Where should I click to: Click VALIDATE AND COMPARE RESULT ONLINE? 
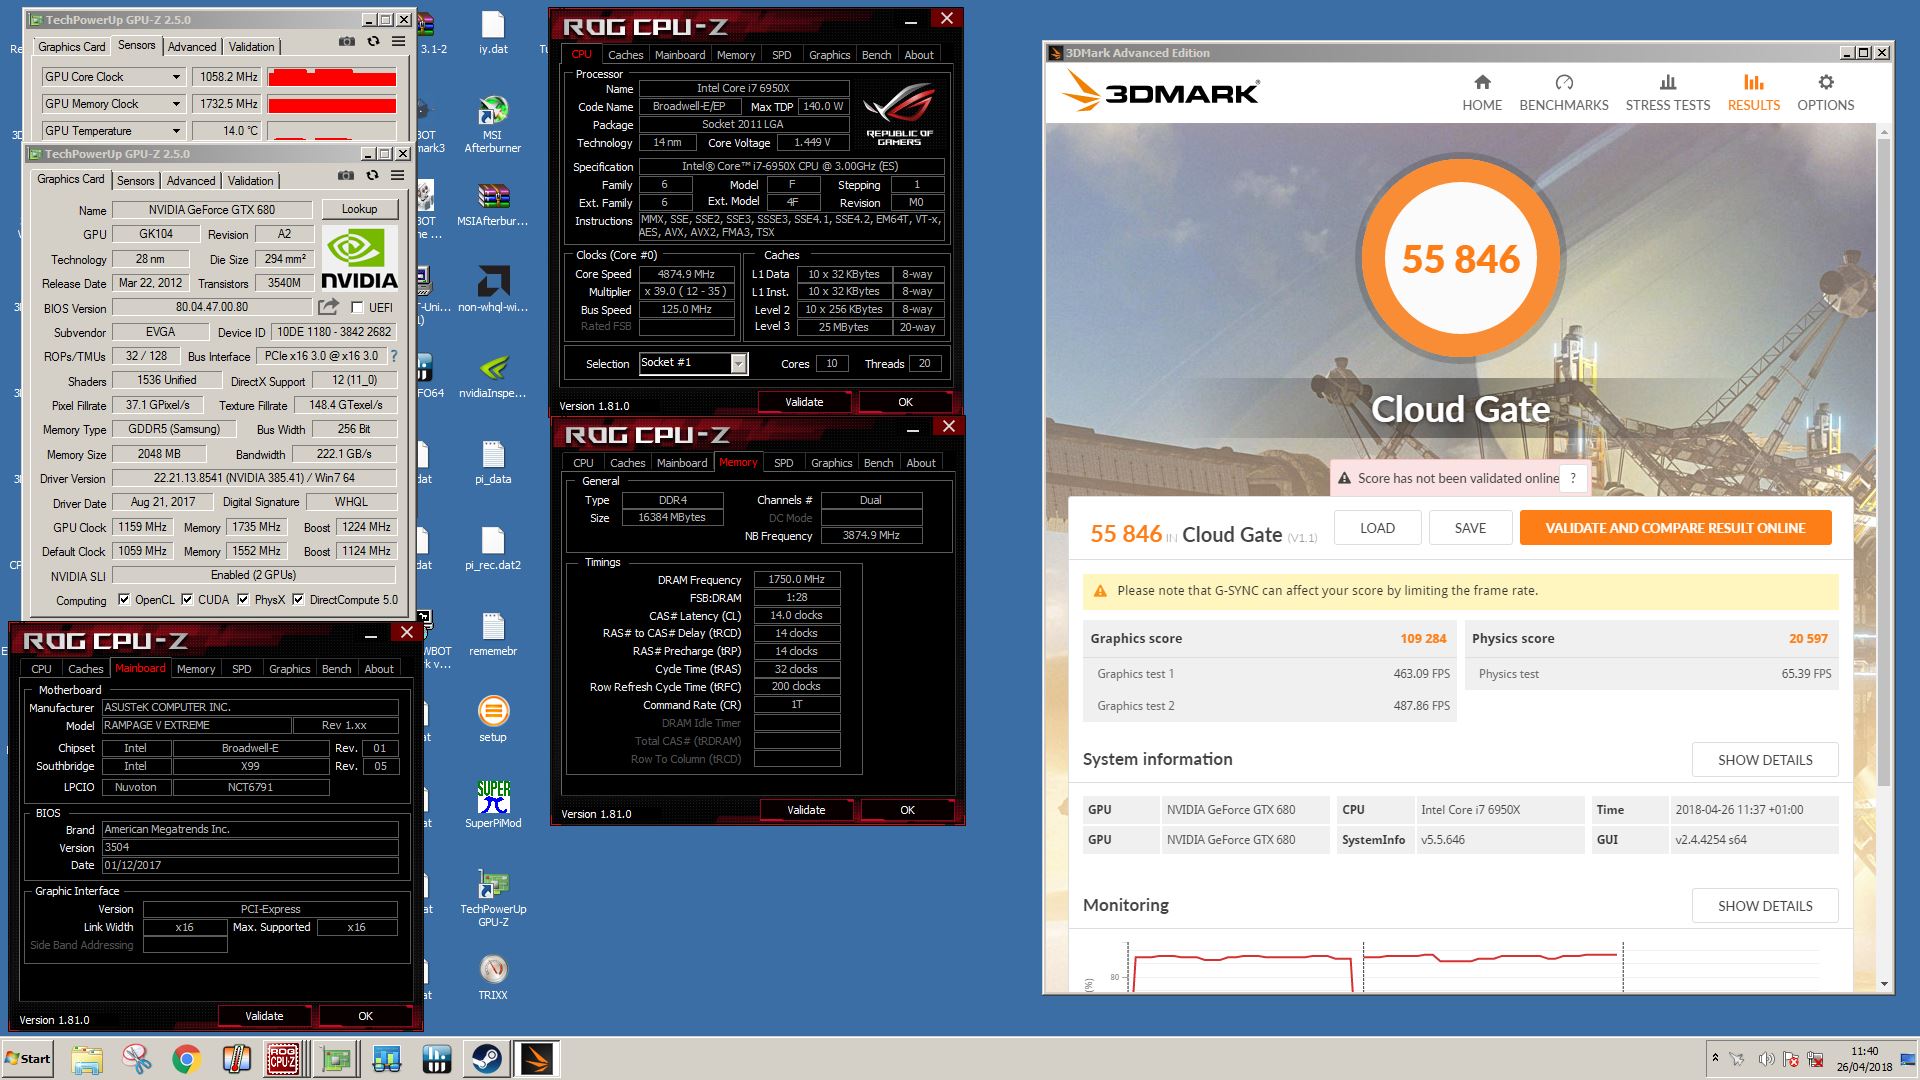point(1675,528)
